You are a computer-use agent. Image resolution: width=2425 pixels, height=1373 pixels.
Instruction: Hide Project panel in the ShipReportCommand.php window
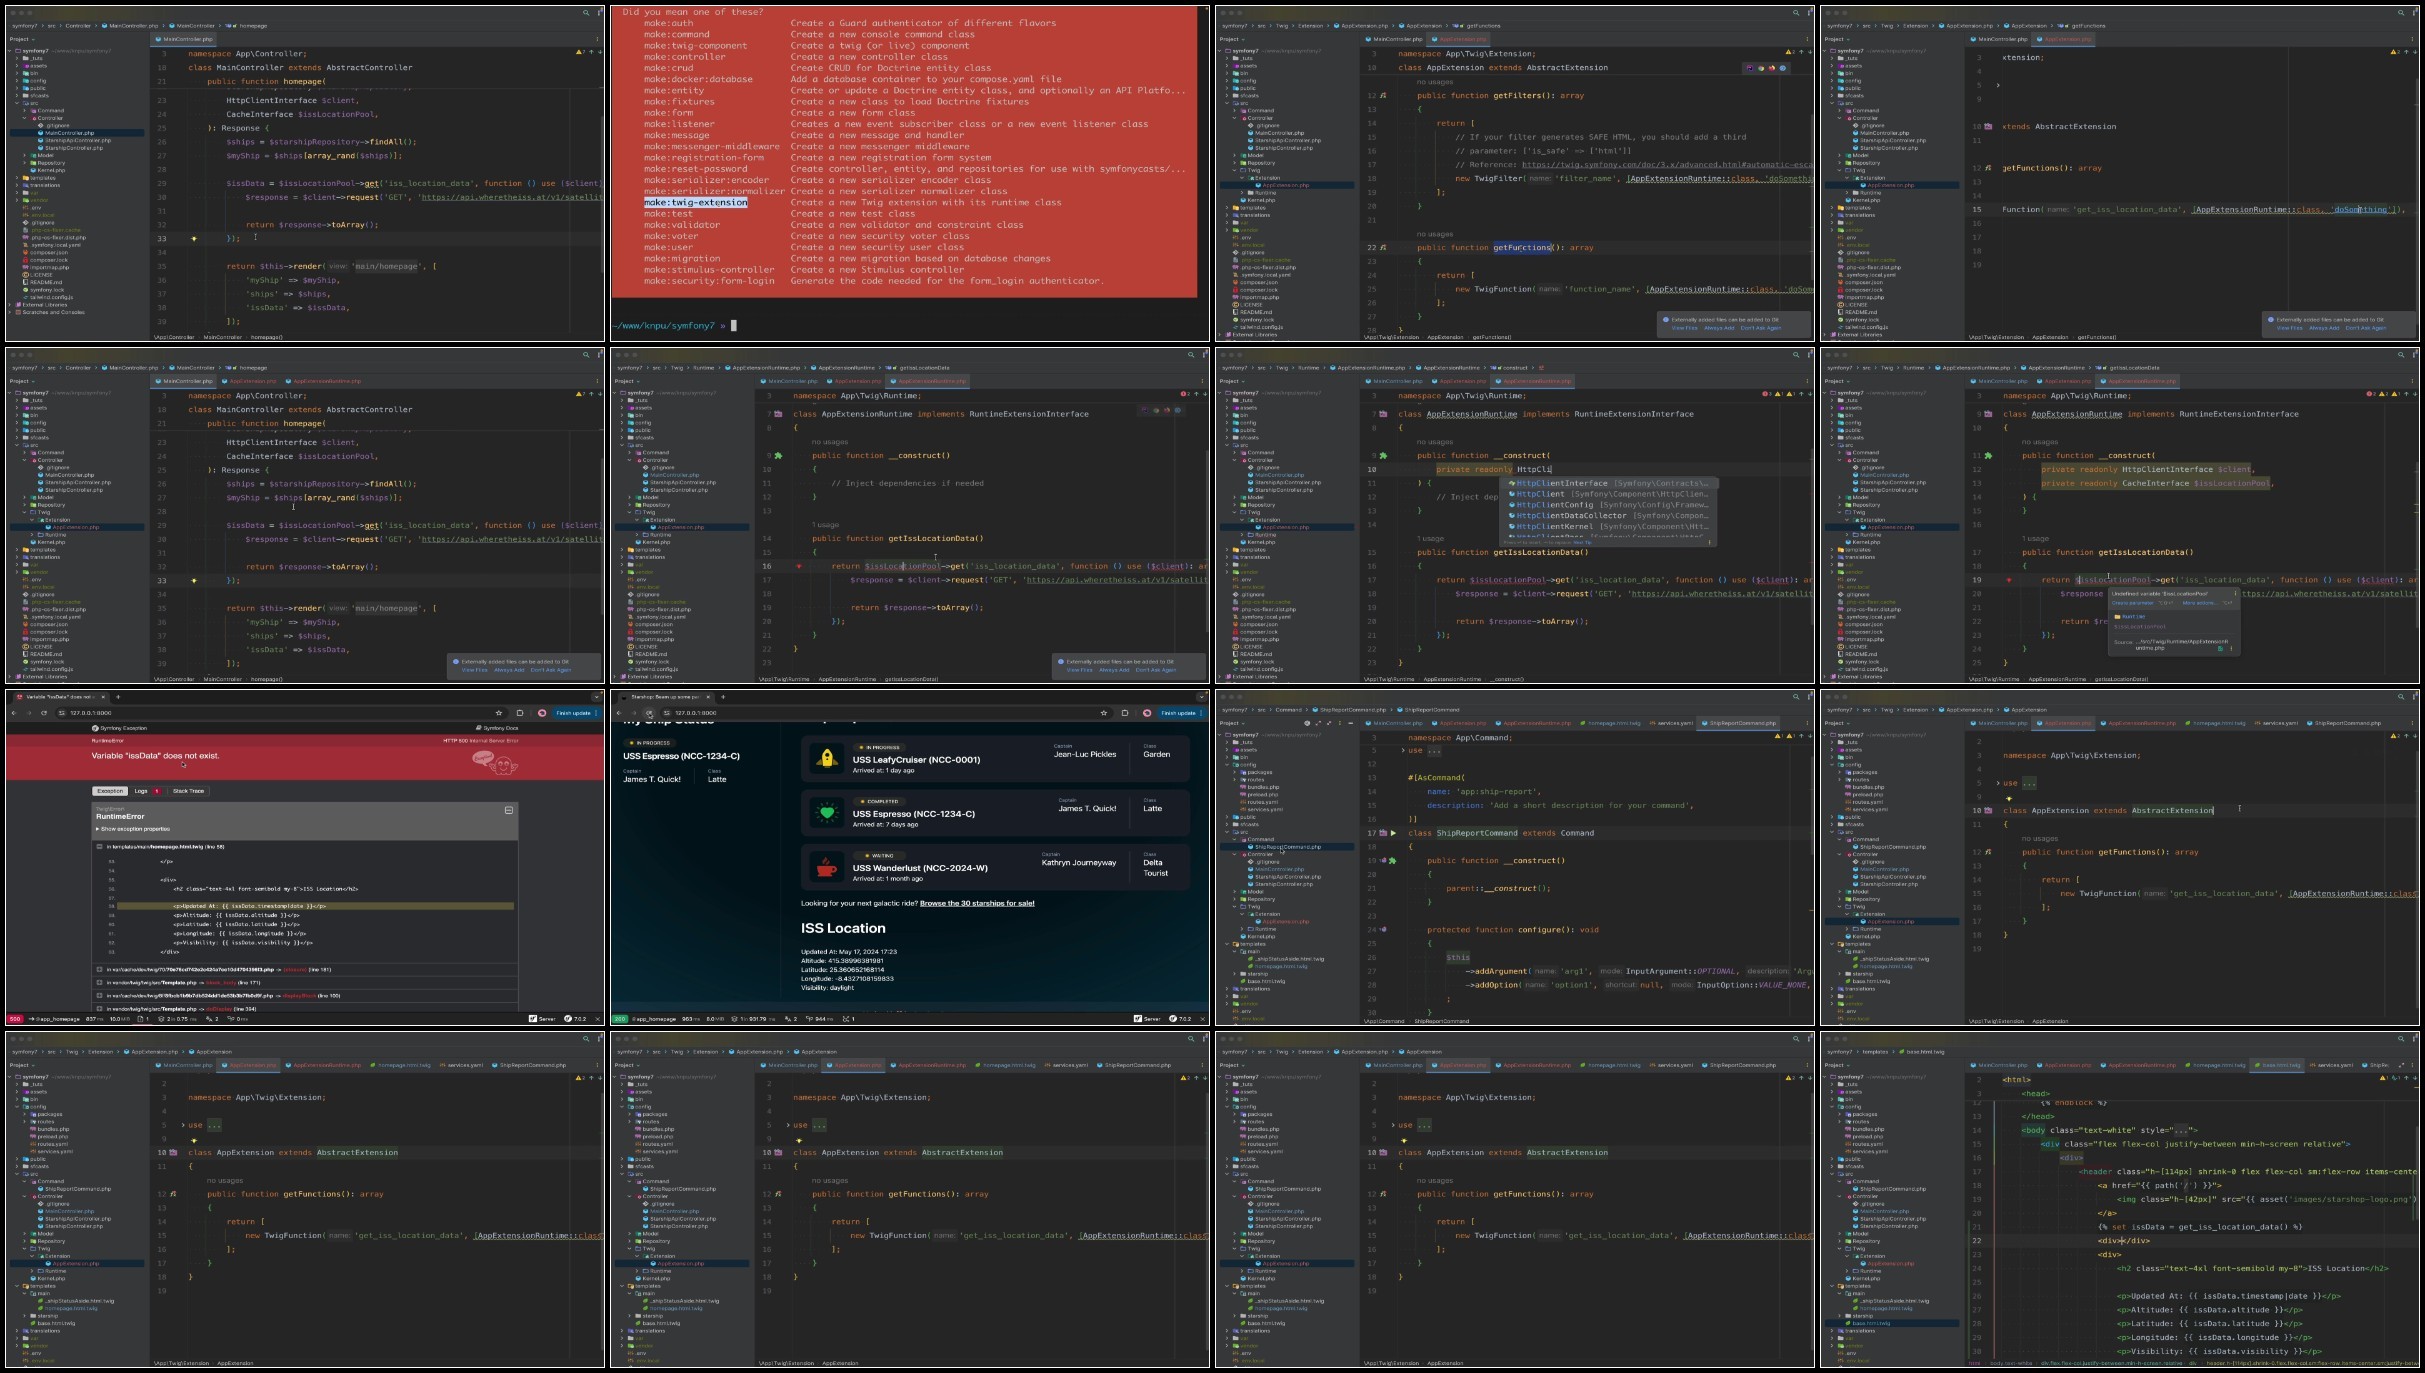coord(1350,723)
